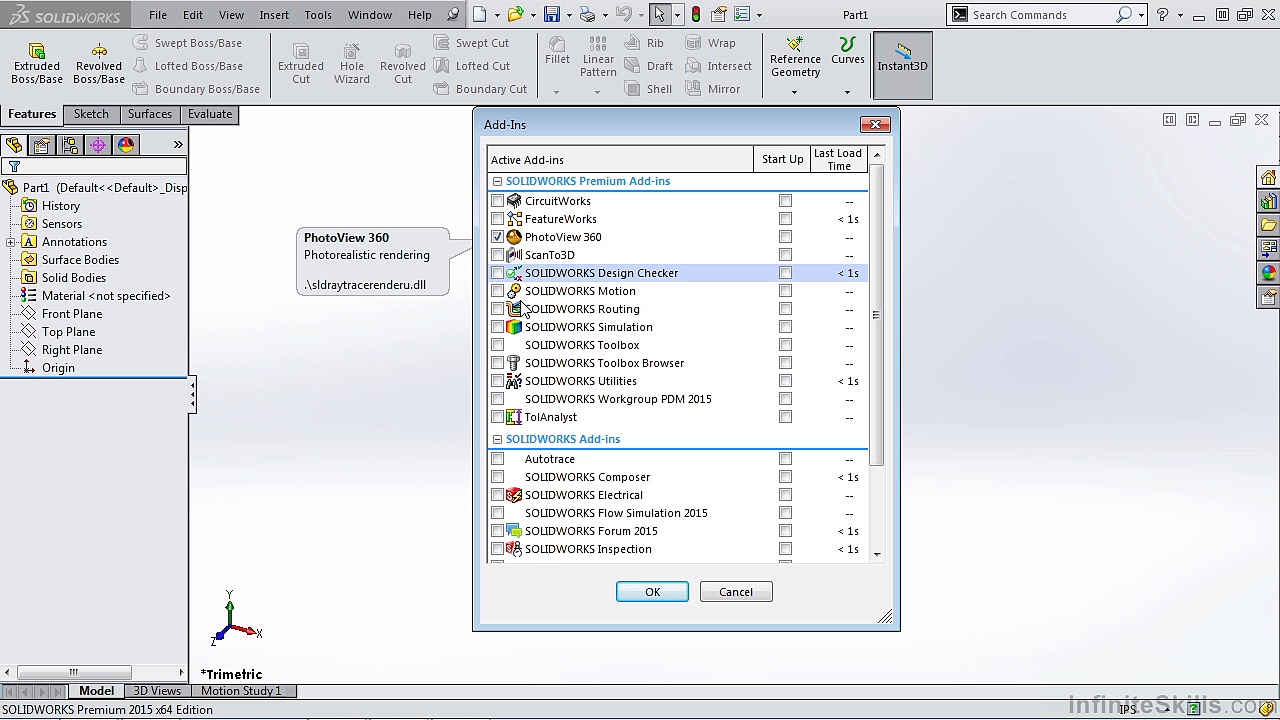Viewport: 1280px width, 720px height.
Task: Check the TolAnalyst add-in checkbox
Action: [497, 417]
